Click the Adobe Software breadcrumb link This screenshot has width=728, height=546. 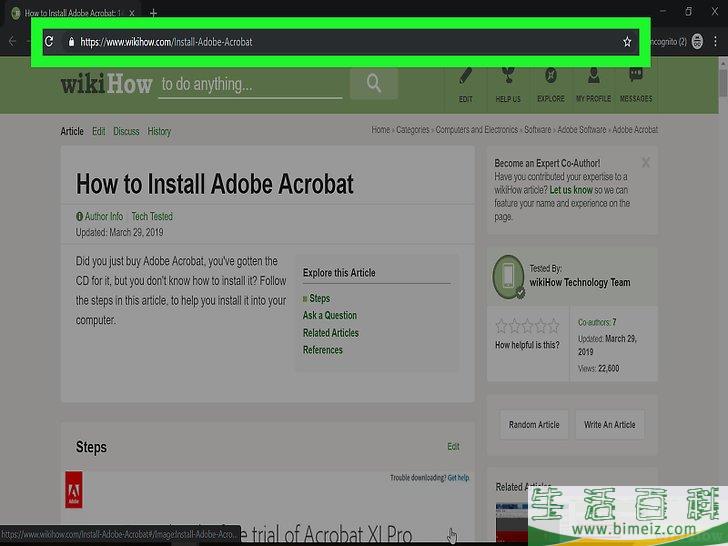(582, 130)
